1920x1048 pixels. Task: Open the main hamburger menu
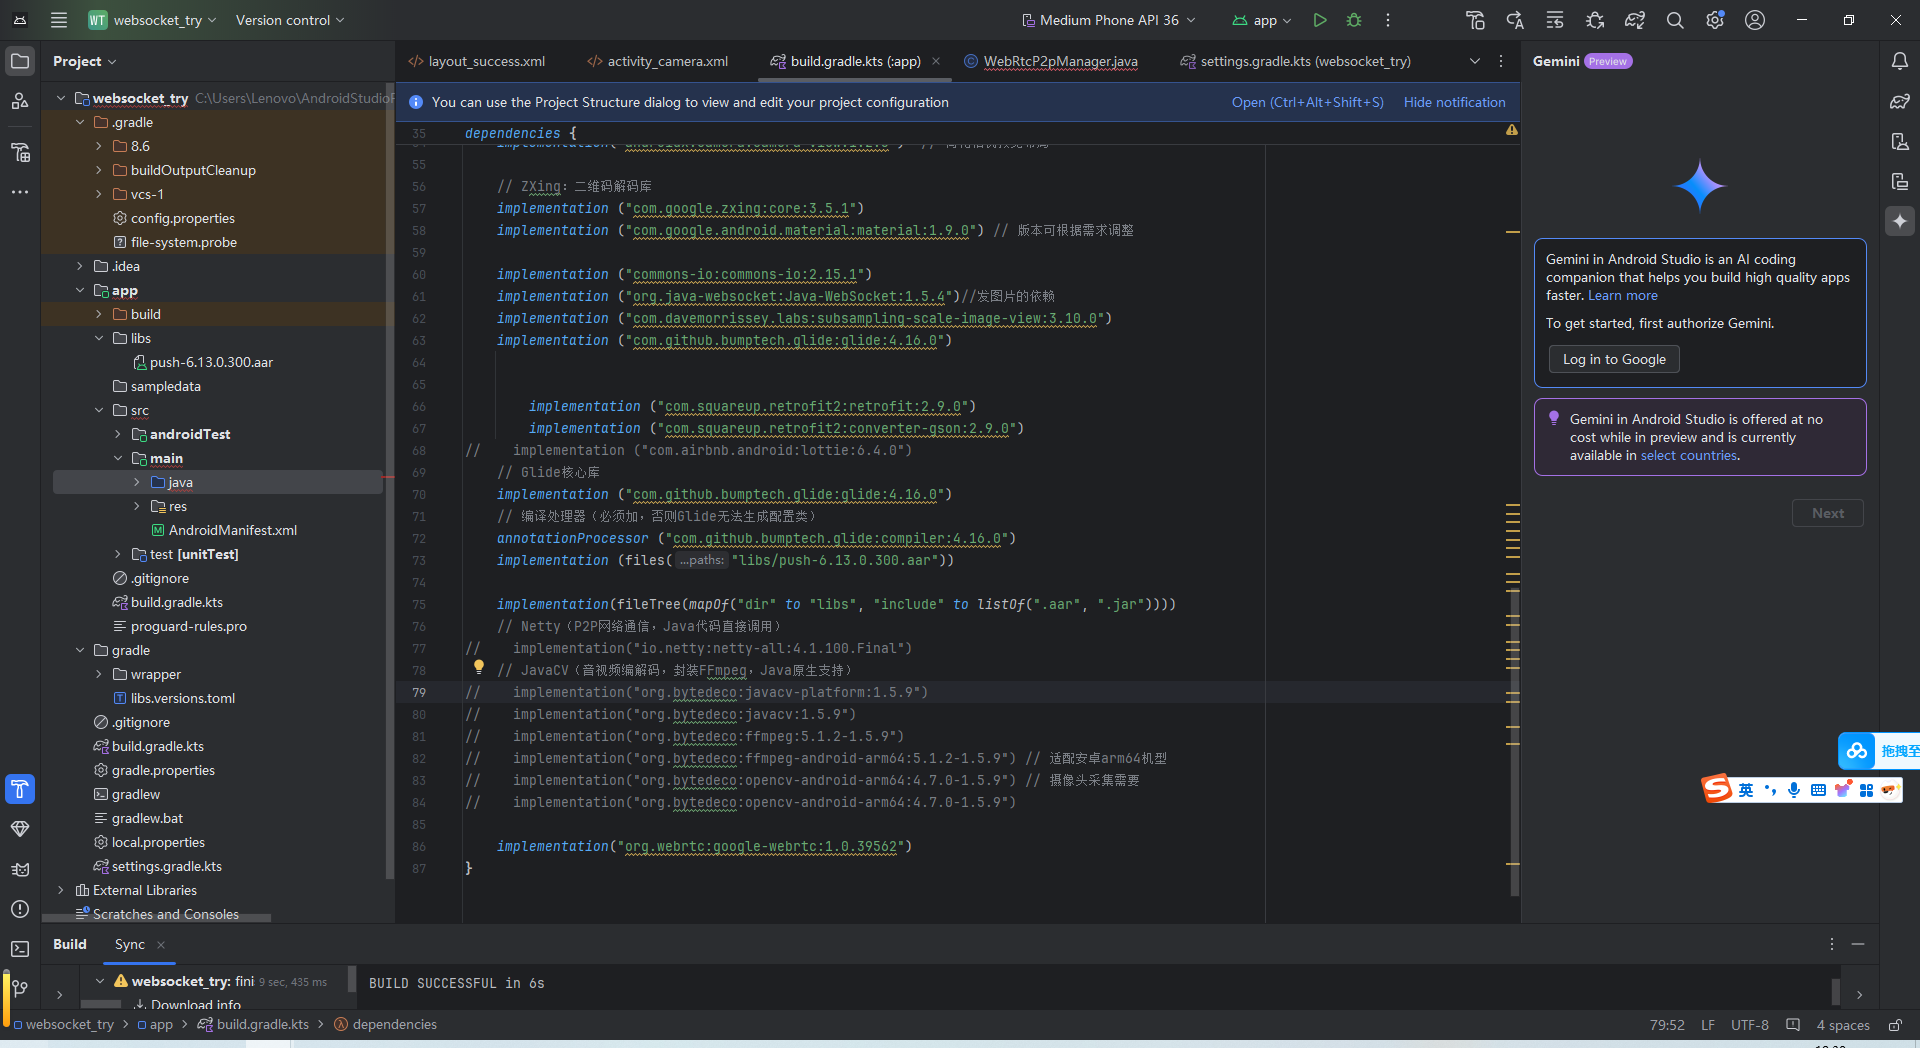click(59, 20)
